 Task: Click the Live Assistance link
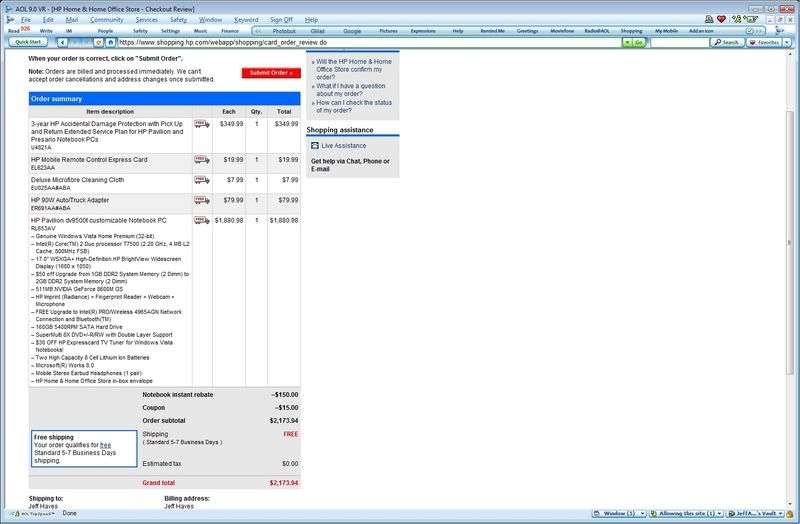pos(343,145)
